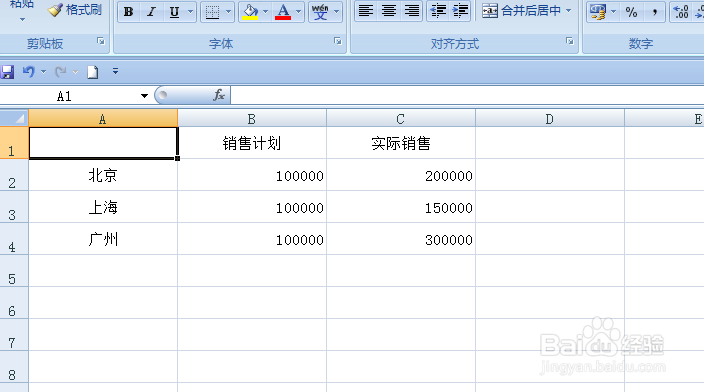Image resolution: width=704 pixels, height=392 pixels.
Task: Open clipboard group dialog launcher
Action: pyautogui.click(x=101, y=41)
